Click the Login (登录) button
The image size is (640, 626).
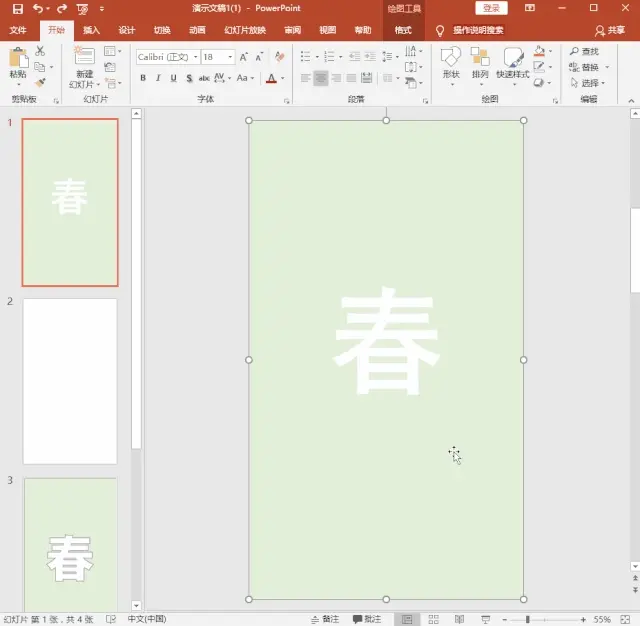pyautogui.click(x=491, y=8)
